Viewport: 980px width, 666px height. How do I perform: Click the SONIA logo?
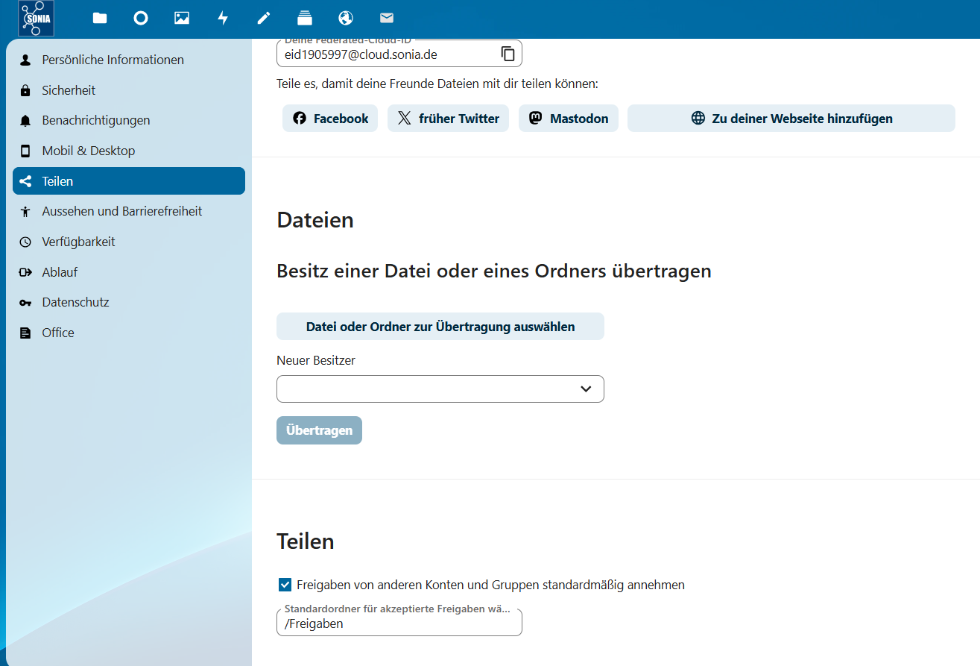click(x=36, y=18)
